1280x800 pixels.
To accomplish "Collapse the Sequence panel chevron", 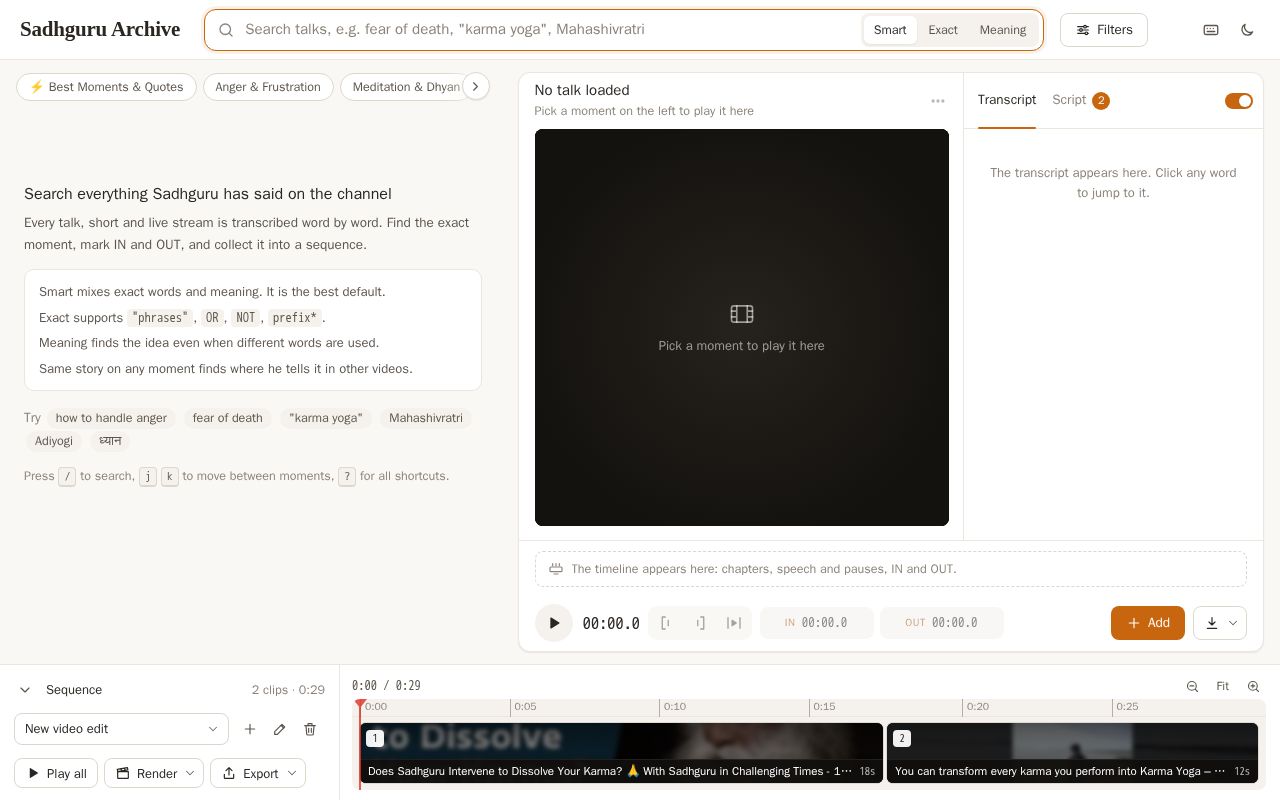I will click(26, 690).
